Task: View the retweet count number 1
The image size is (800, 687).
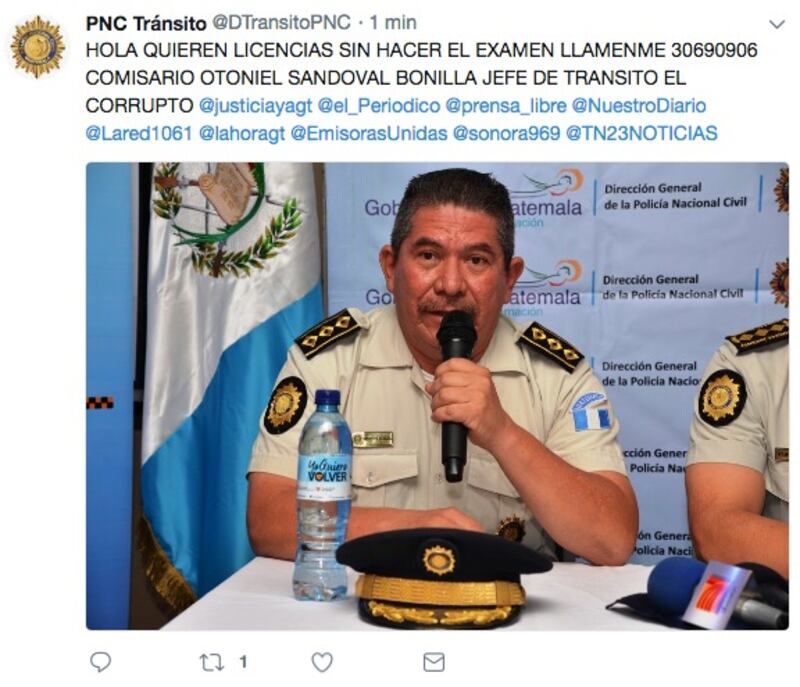Action: (243, 663)
